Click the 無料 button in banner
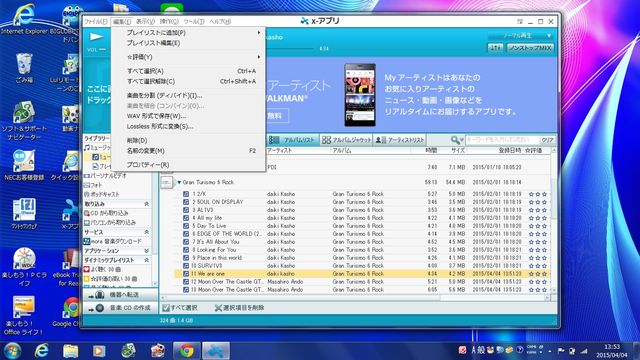 click(278, 116)
